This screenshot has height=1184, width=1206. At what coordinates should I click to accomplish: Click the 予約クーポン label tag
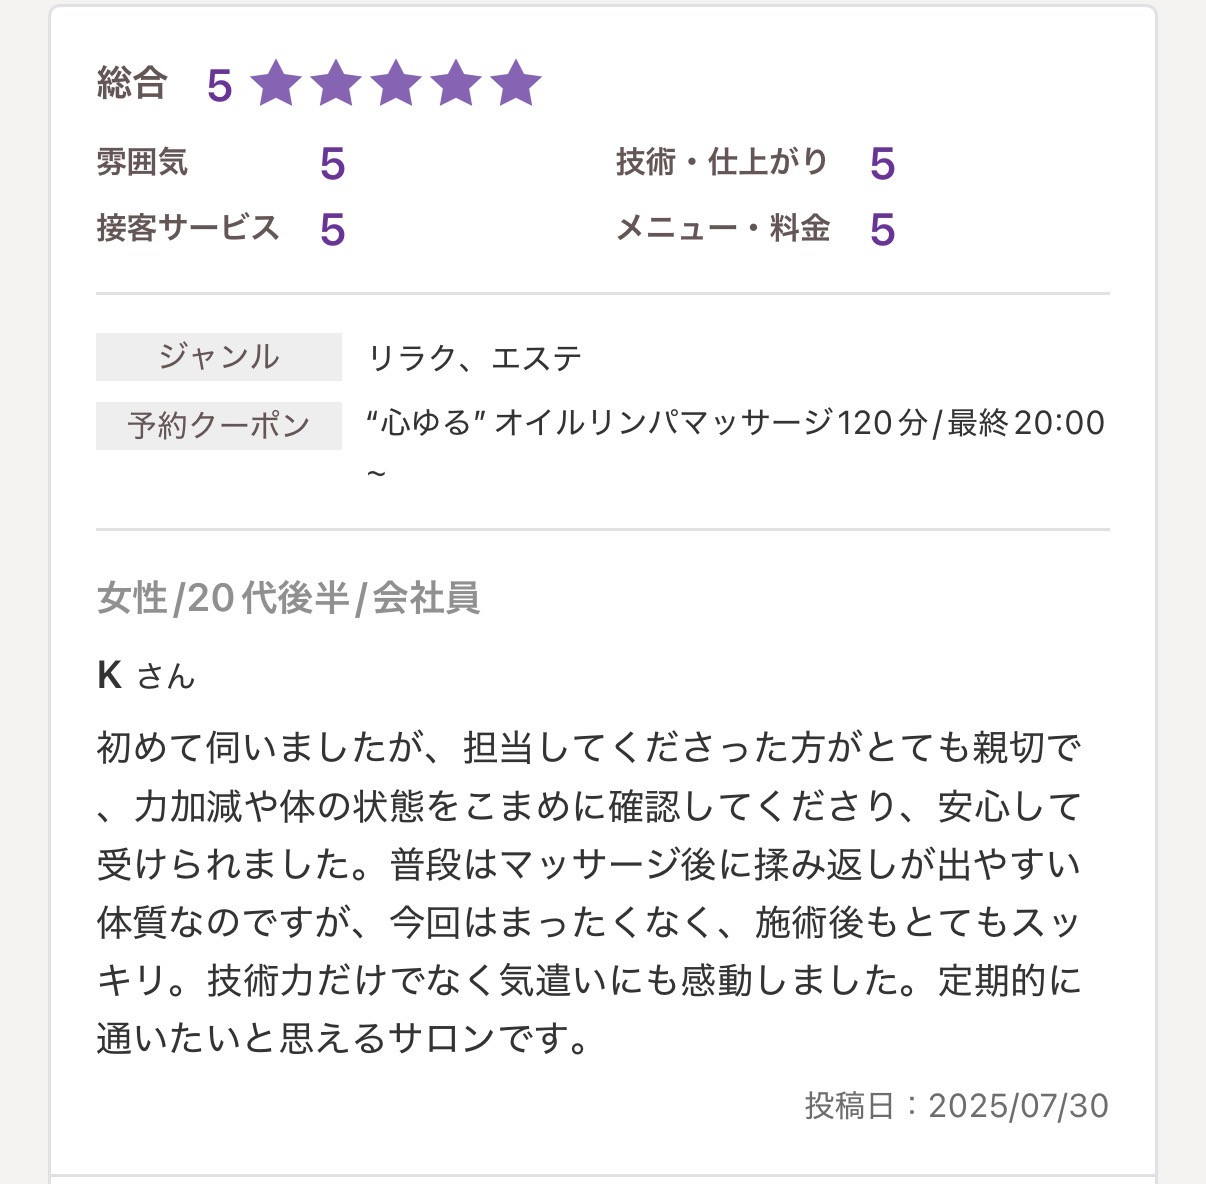218,425
